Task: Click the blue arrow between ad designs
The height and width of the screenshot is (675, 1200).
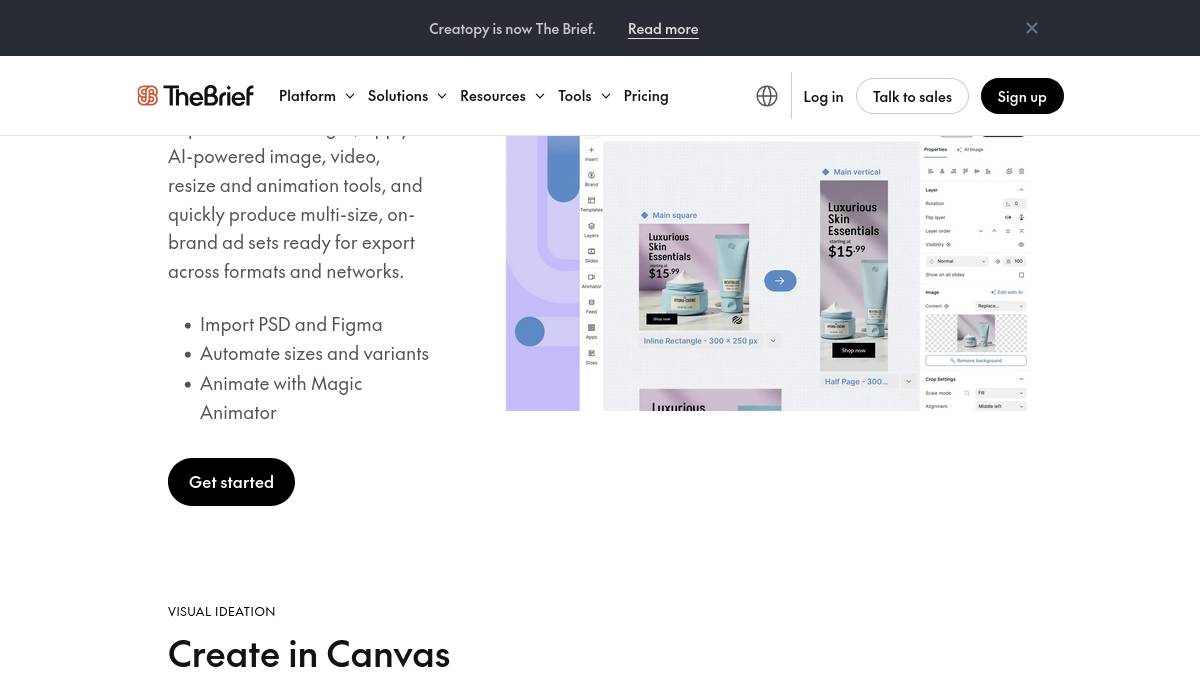Action: click(x=780, y=281)
